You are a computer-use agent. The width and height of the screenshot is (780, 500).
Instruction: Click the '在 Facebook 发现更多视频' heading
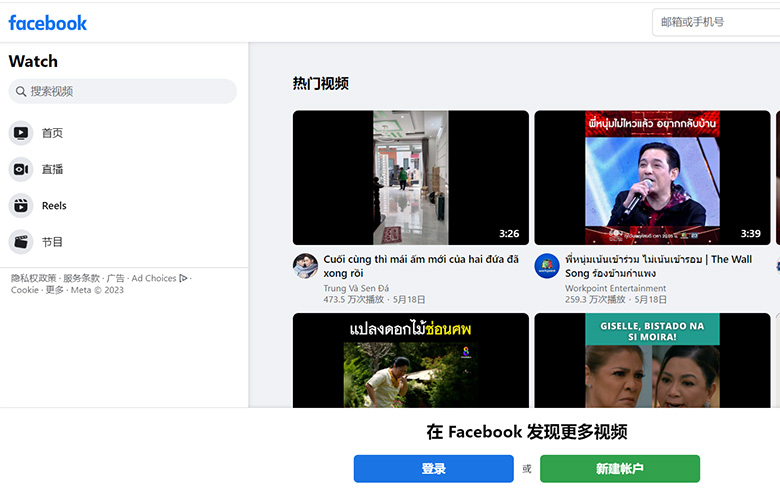(x=527, y=432)
